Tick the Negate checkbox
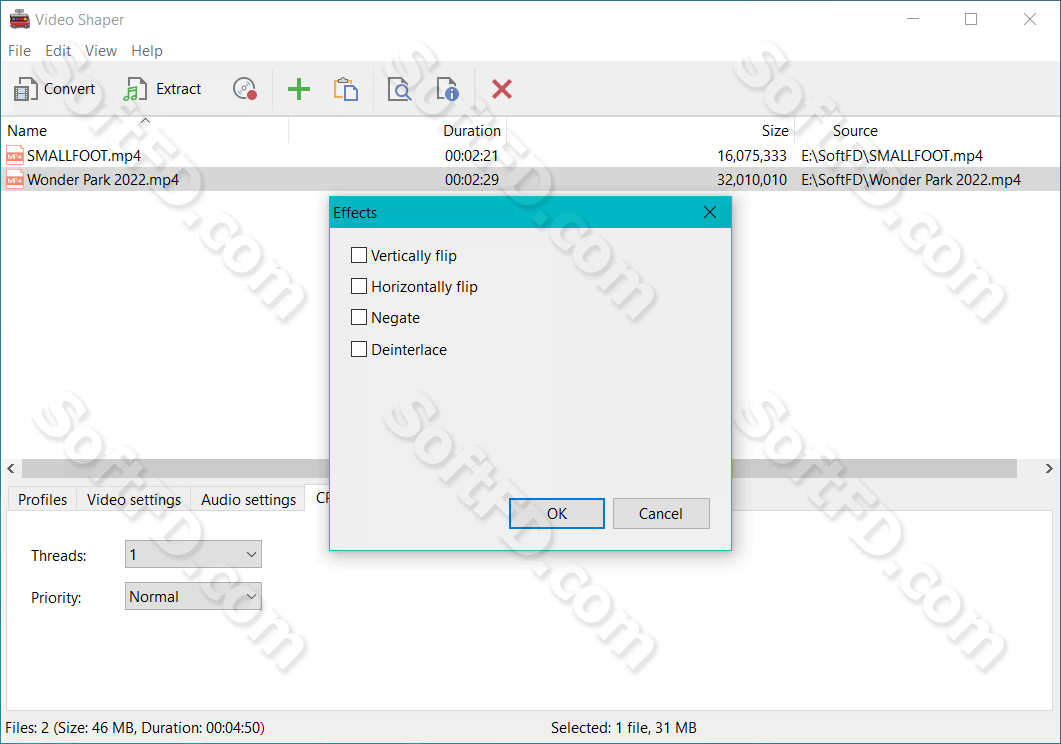The image size is (1061, 744). (359, 317)
